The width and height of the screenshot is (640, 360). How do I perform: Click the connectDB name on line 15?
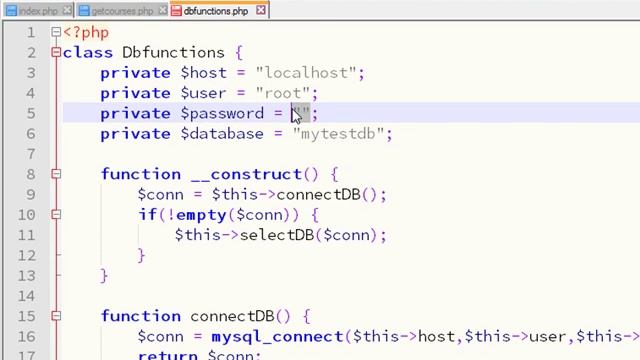232,316
